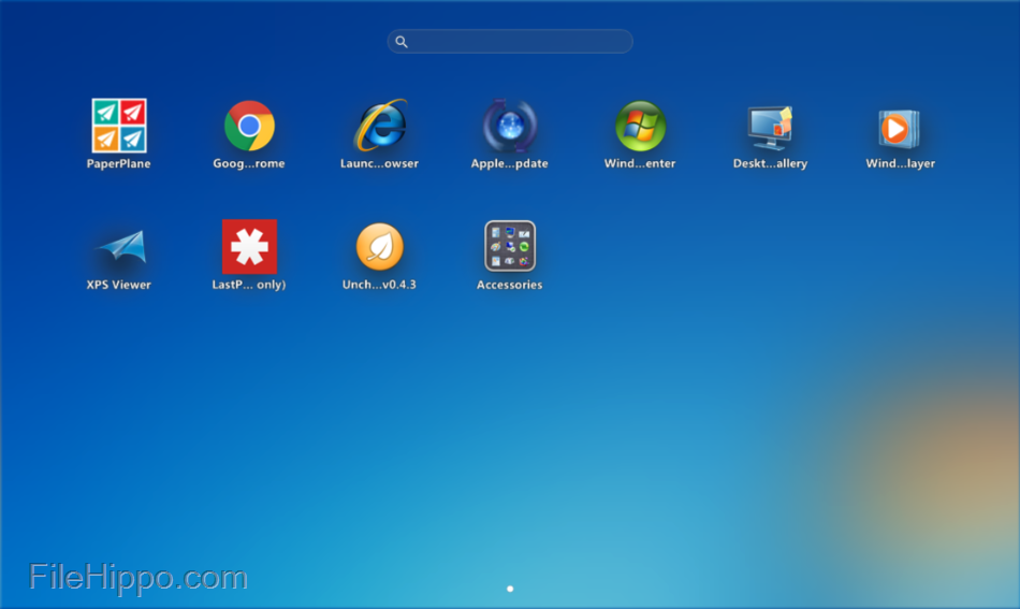Click the "XPS Viewer" label text

[119, 285]
